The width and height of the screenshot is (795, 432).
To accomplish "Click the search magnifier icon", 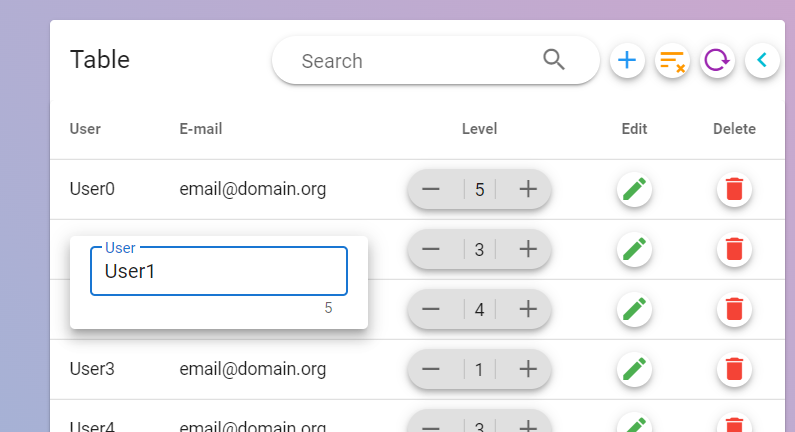I will pyautogui.click(x=554, y=60).
